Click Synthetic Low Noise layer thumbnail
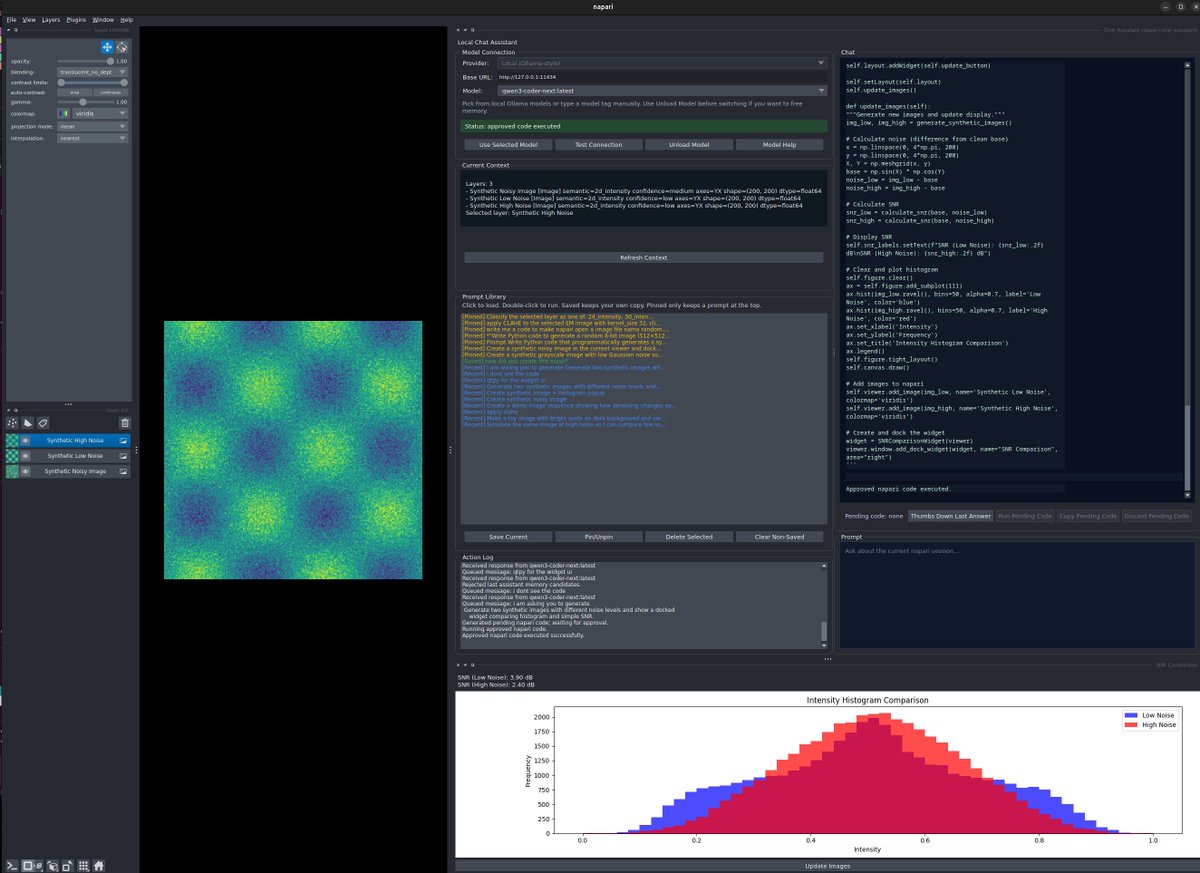The image size is (1200, 873). coord(13,455)
